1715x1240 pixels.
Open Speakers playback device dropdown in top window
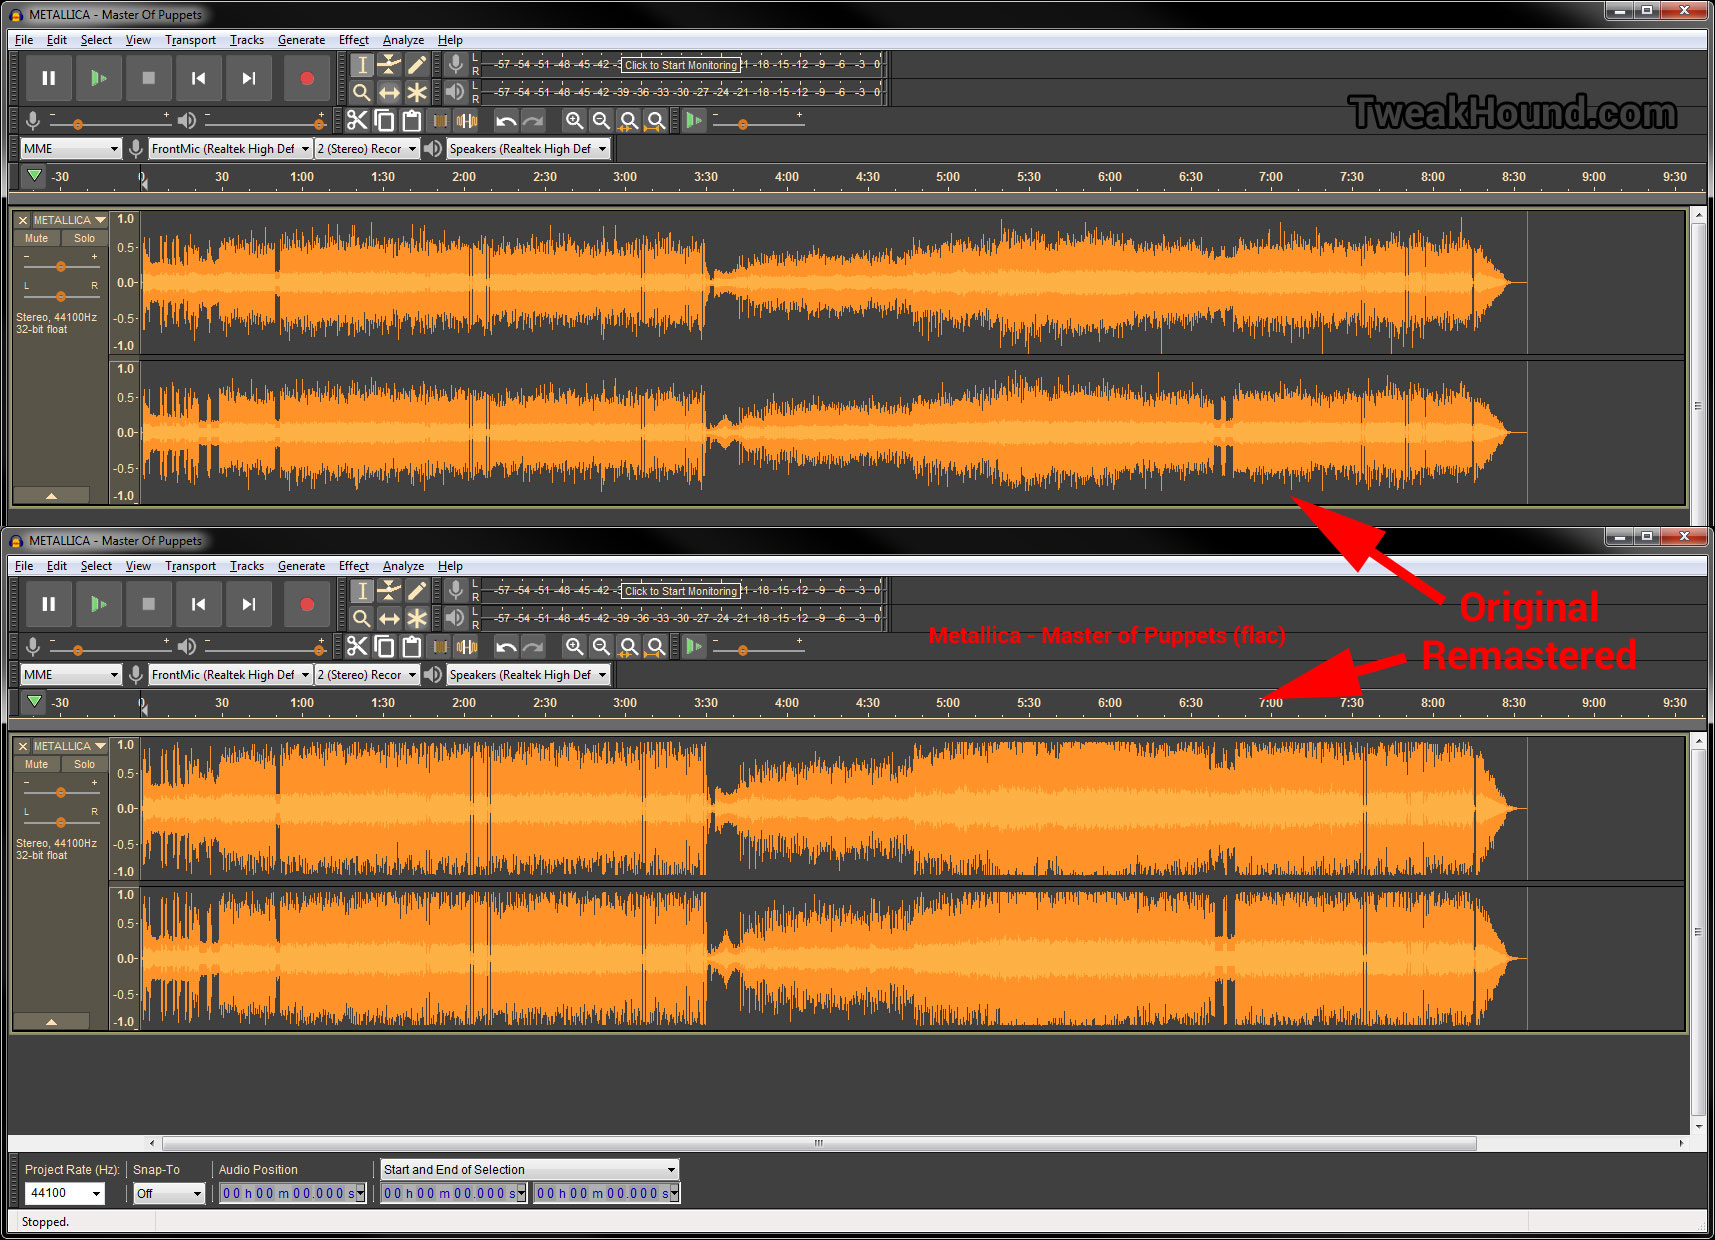click(528, 149)
